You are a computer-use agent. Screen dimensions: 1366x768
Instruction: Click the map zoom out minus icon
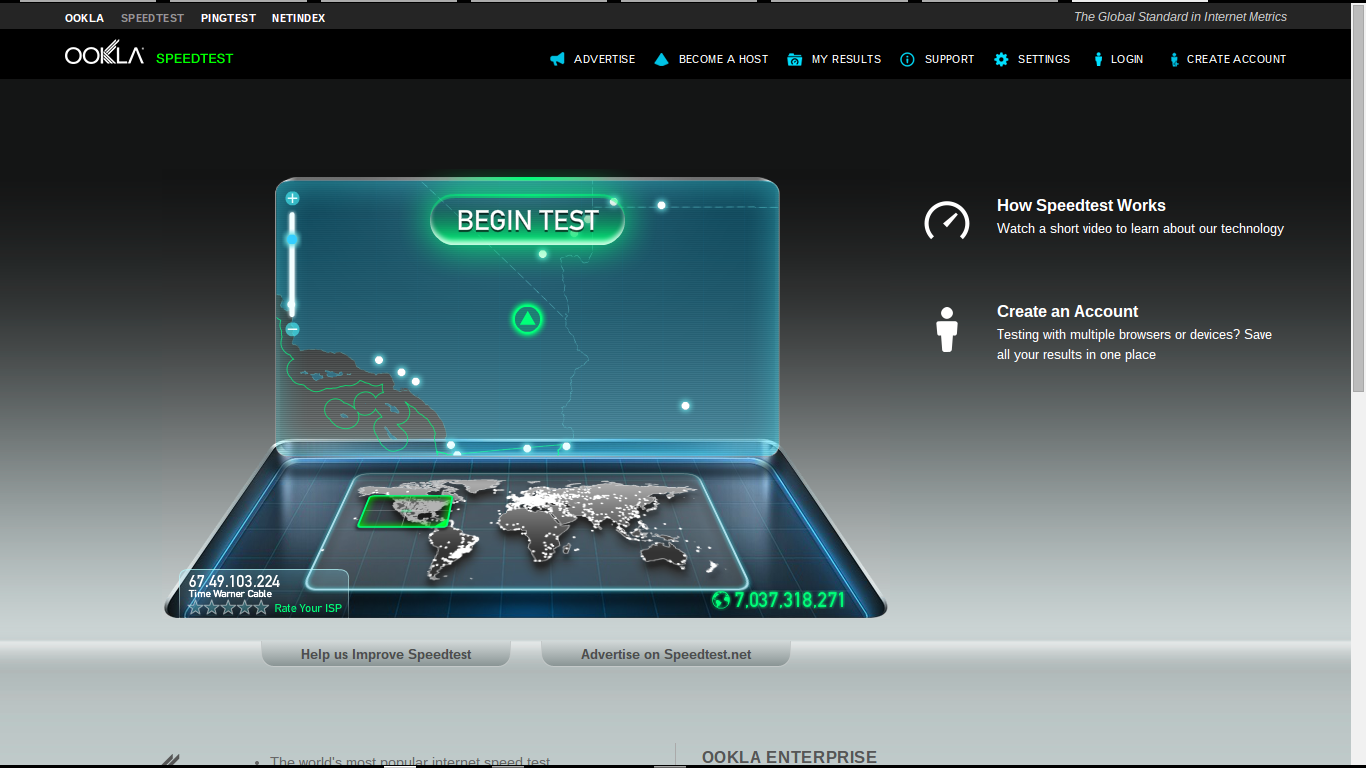[292, 329]
